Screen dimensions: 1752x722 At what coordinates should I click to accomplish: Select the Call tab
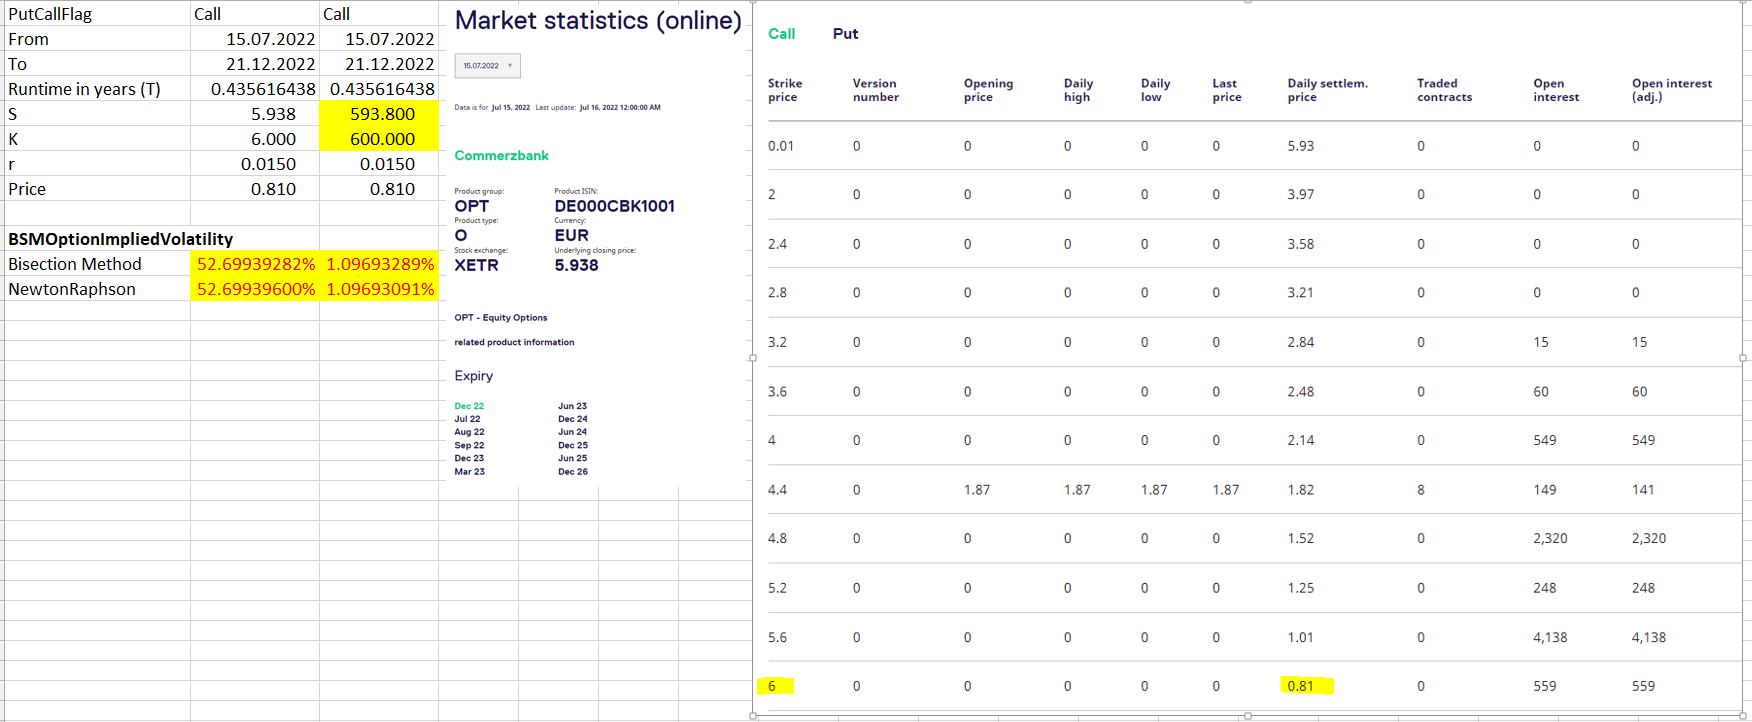781,34
